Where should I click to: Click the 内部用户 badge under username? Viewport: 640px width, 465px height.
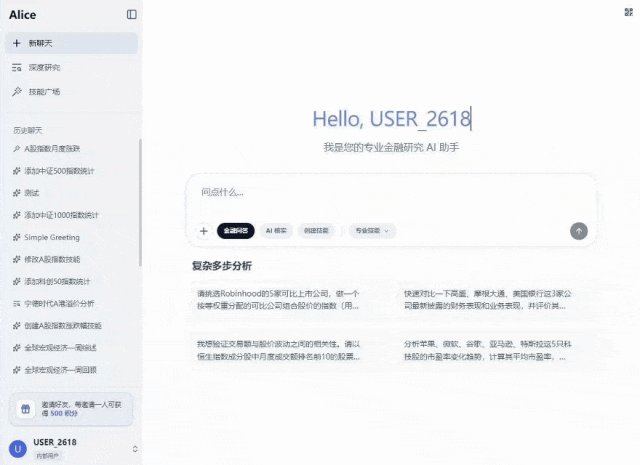click(47, 456)
